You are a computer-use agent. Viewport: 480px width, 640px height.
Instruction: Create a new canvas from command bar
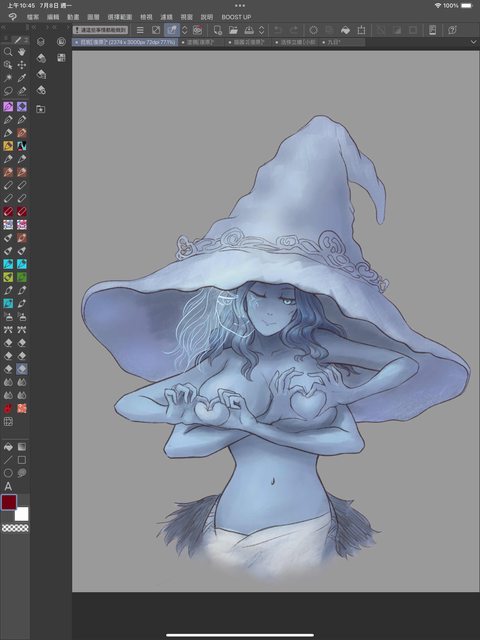pos(218,30)
